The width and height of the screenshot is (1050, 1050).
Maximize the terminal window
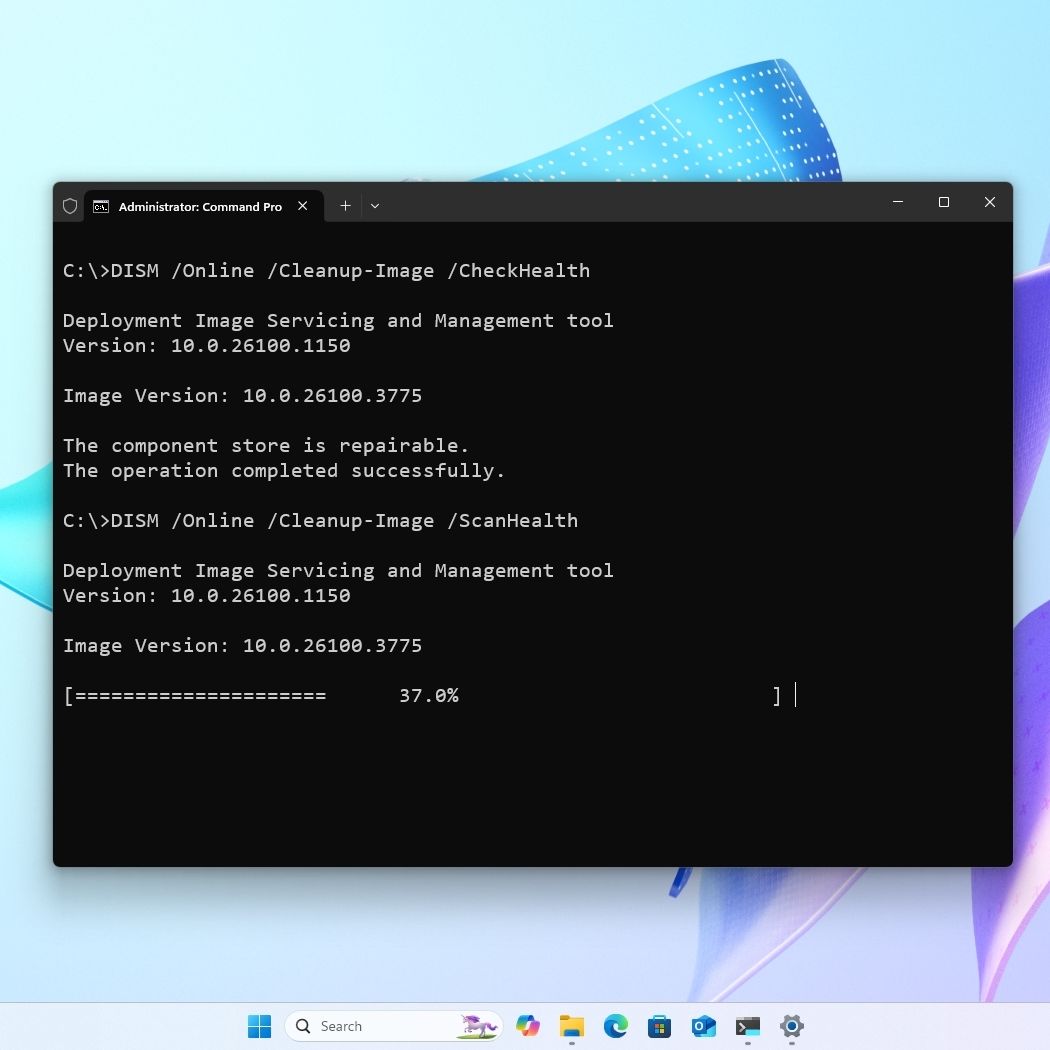[x=944, y=202]
